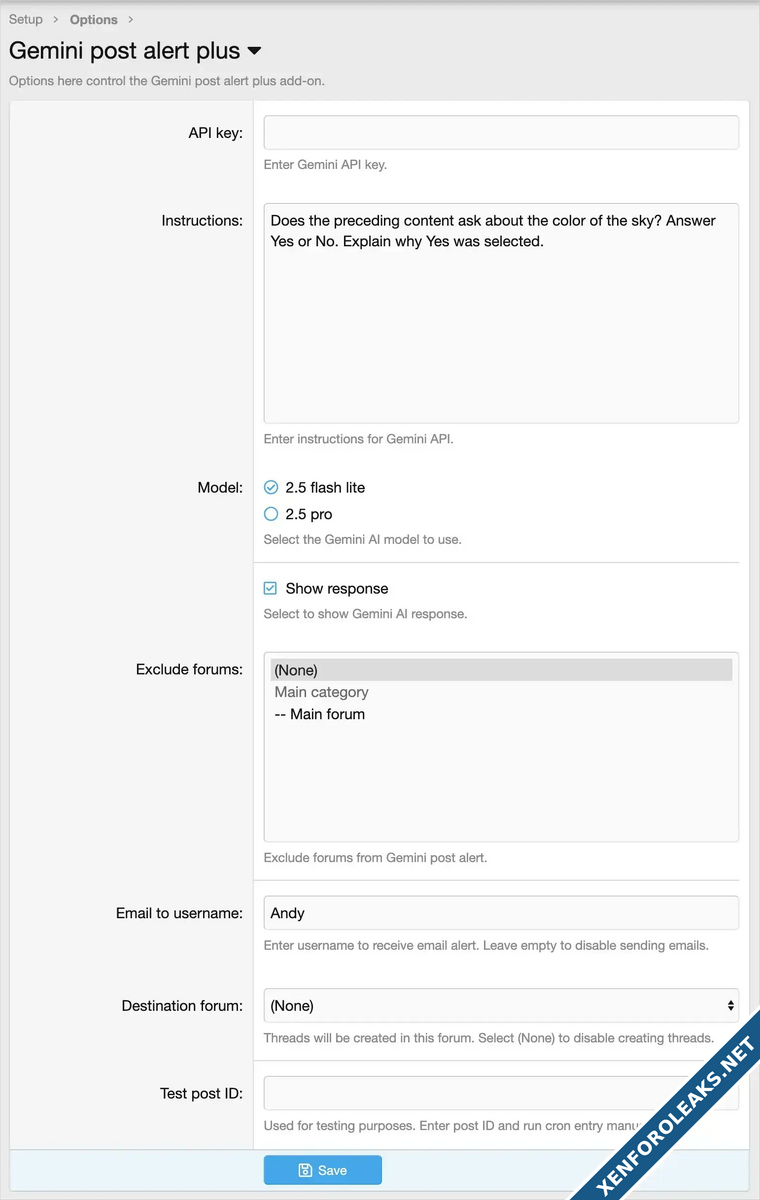Select Main forum in Exclude forums list

tap(320, 714)
